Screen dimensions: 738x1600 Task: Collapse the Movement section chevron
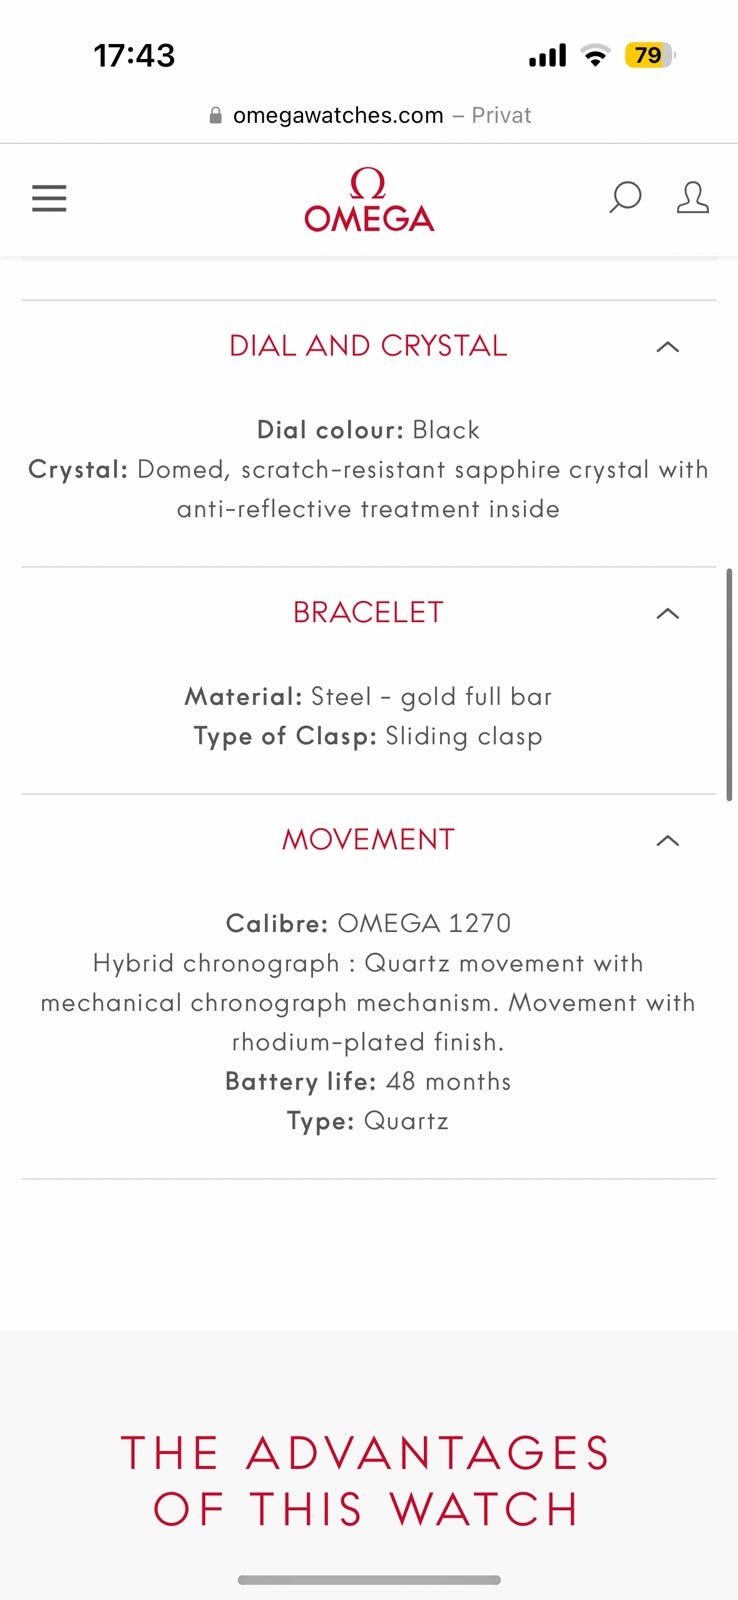(667, 841)
